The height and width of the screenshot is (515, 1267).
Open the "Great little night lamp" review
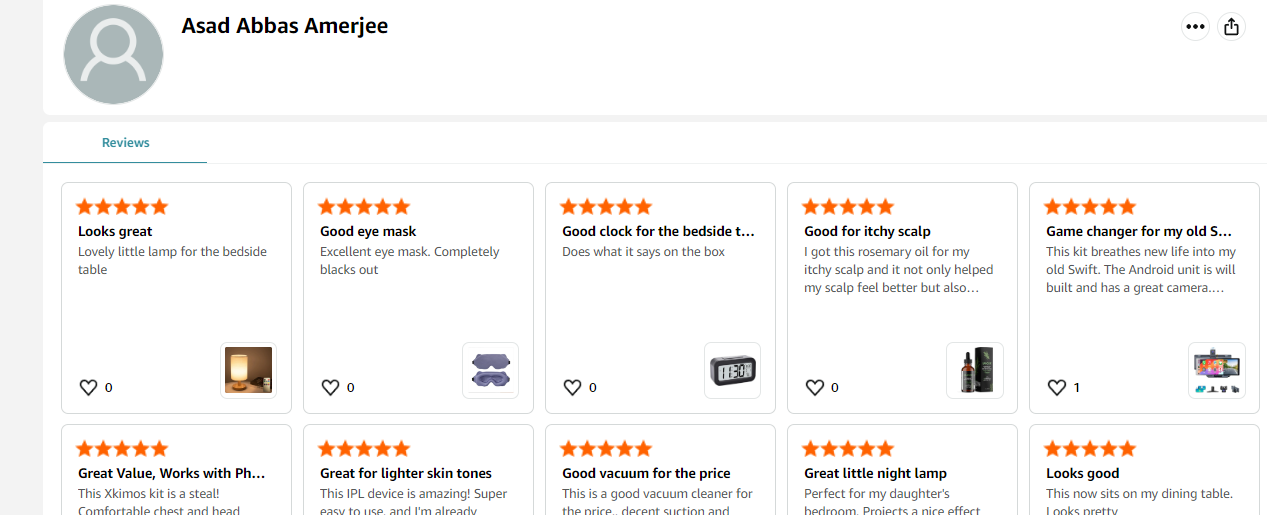point(875,473)
